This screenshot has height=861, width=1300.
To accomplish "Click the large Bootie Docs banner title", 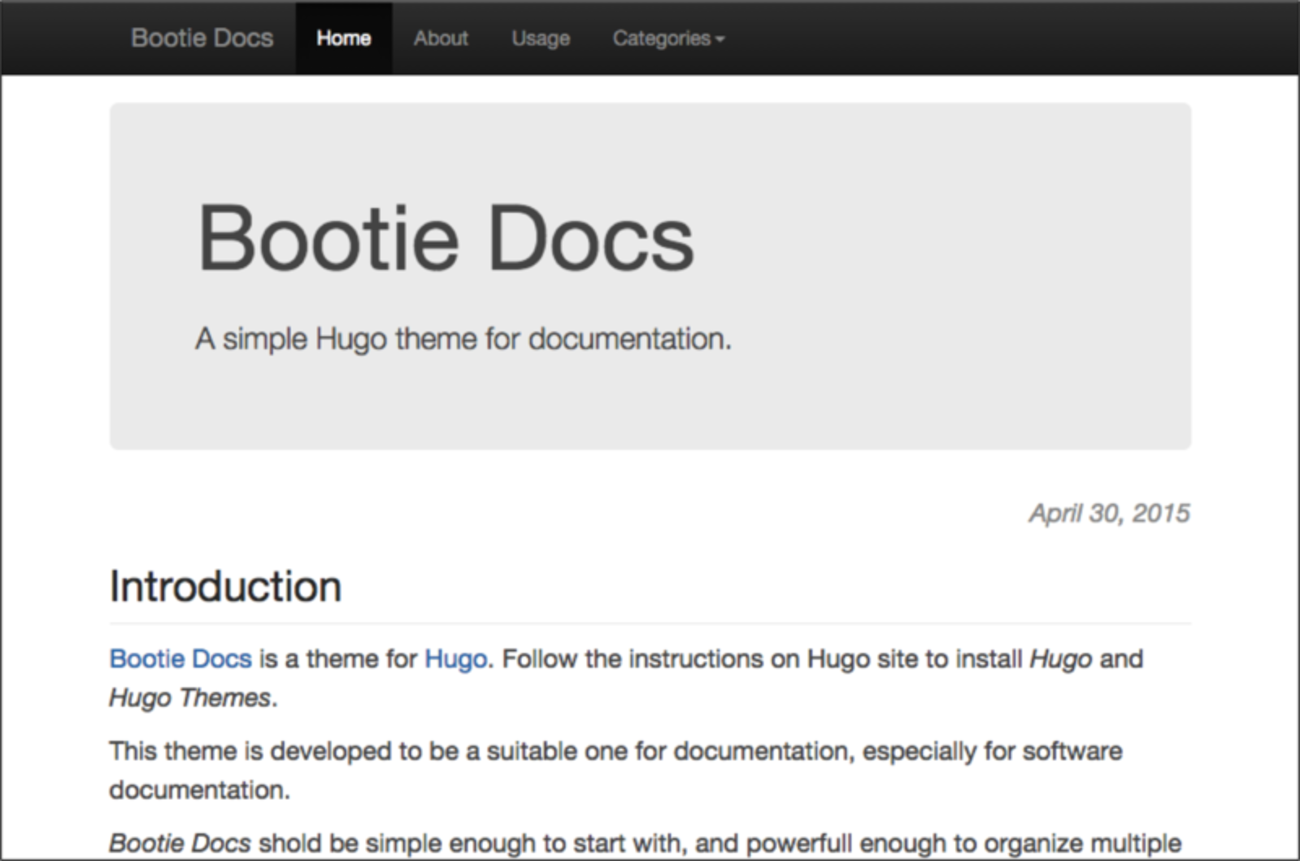I will 446,237.
